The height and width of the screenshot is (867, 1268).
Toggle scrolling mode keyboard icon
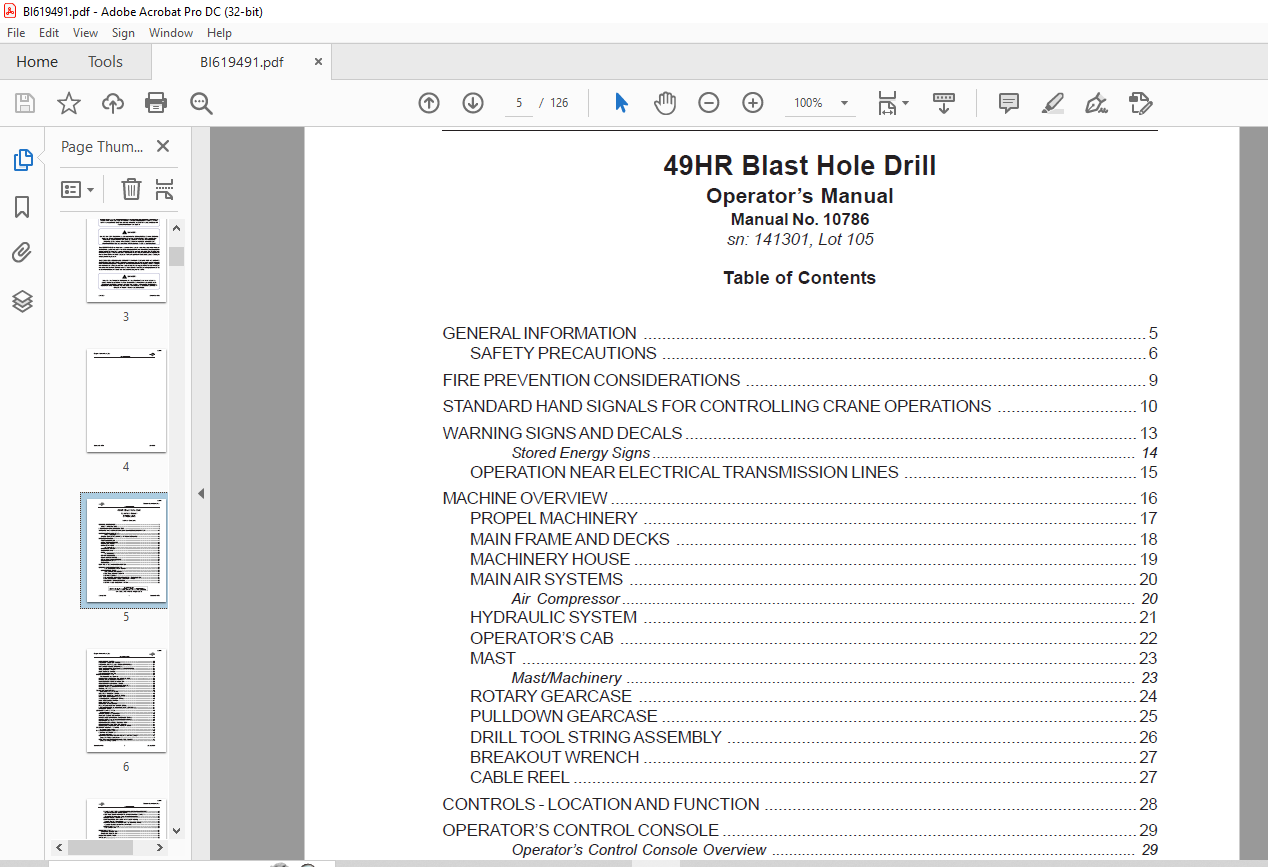tap(944, 103)
